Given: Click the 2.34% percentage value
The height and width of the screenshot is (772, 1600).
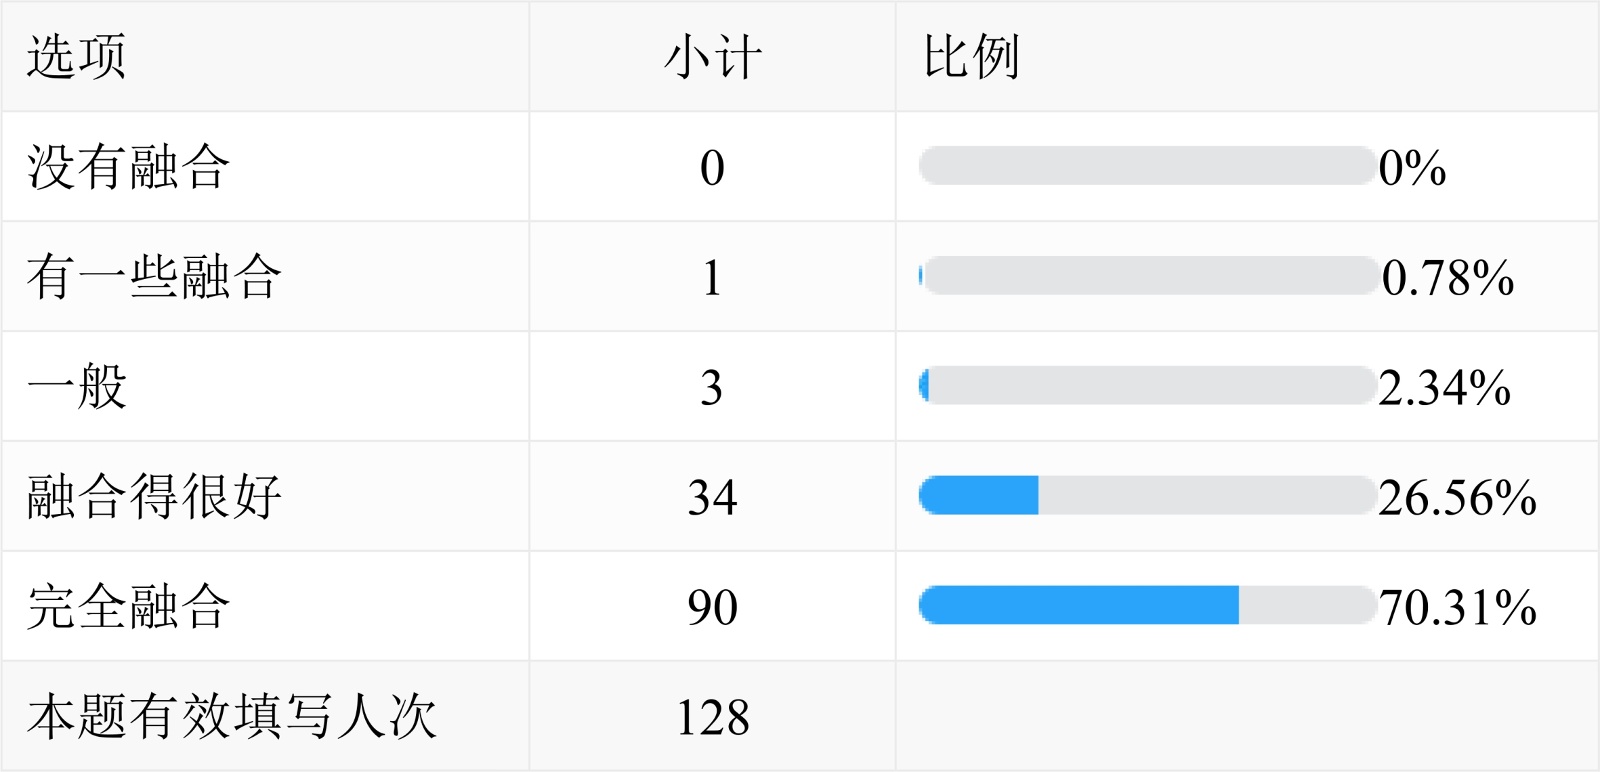Looking at the screenshot, I should [x=1444, y=388].
